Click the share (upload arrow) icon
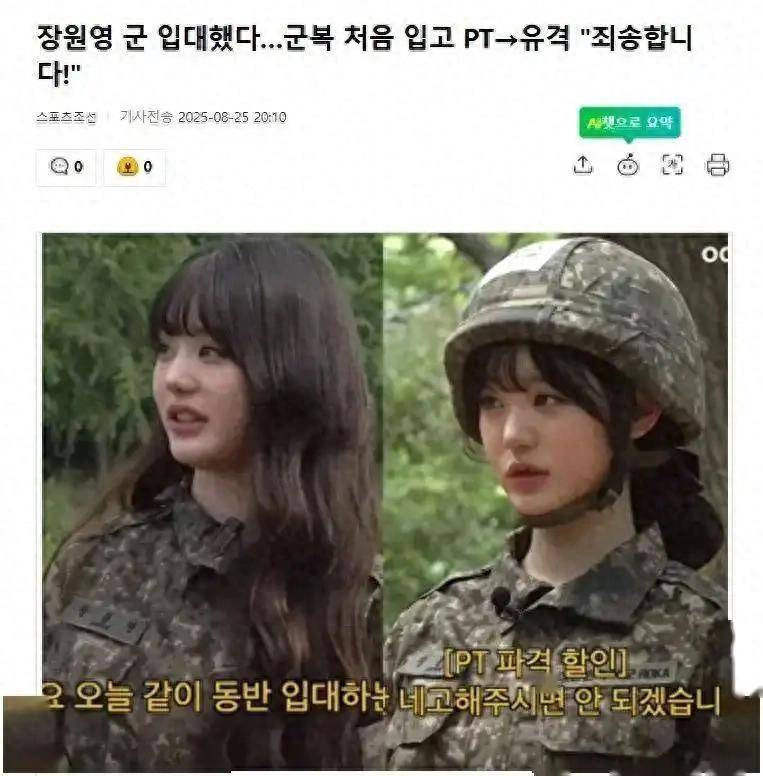This screenshot has width=763, height=776. tap(583, 165)
